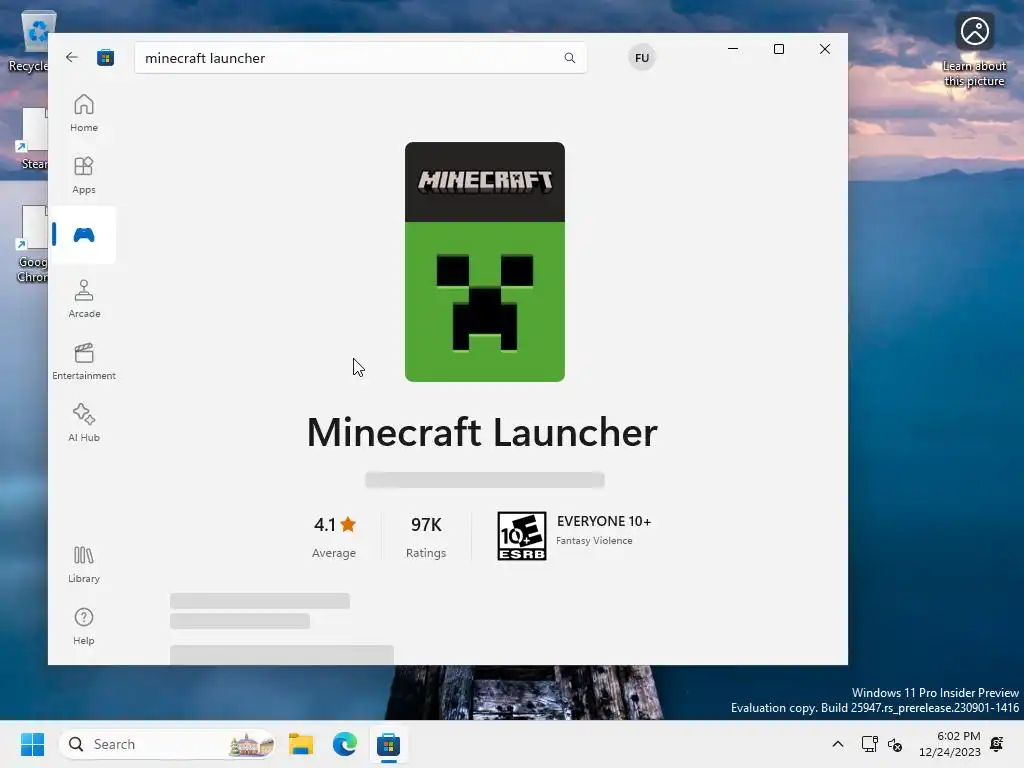The image size is (1024, 768).
Task: Click the 97K Ratings count
Action: [426, 537]
